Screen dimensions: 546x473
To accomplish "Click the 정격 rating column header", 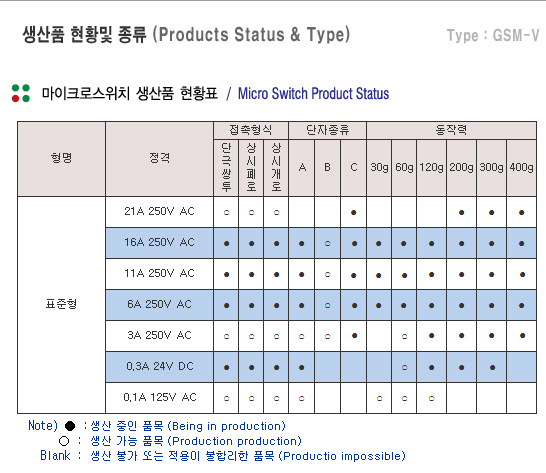I will pos(159,158).
